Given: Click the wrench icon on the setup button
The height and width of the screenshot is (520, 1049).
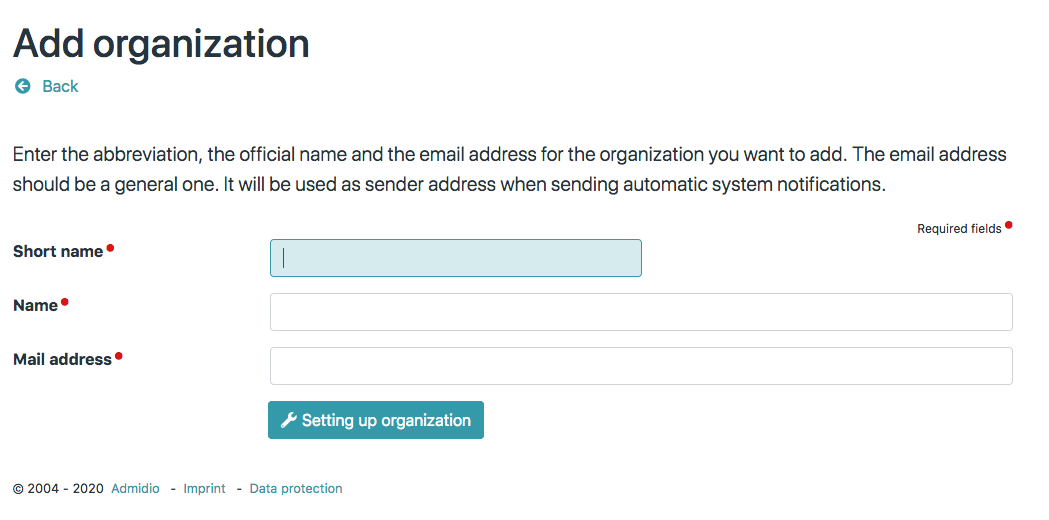Looking at the screenshot, I should [x=288, y=420].
